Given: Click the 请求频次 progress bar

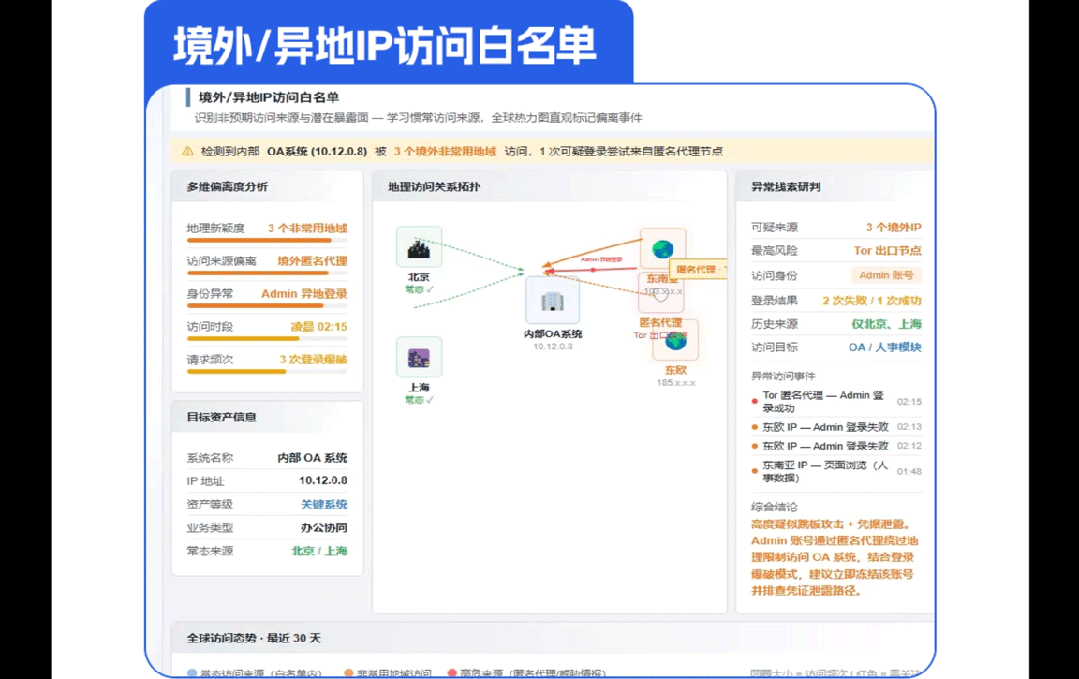Looking at the screenshot, I should tap(267, 371).
